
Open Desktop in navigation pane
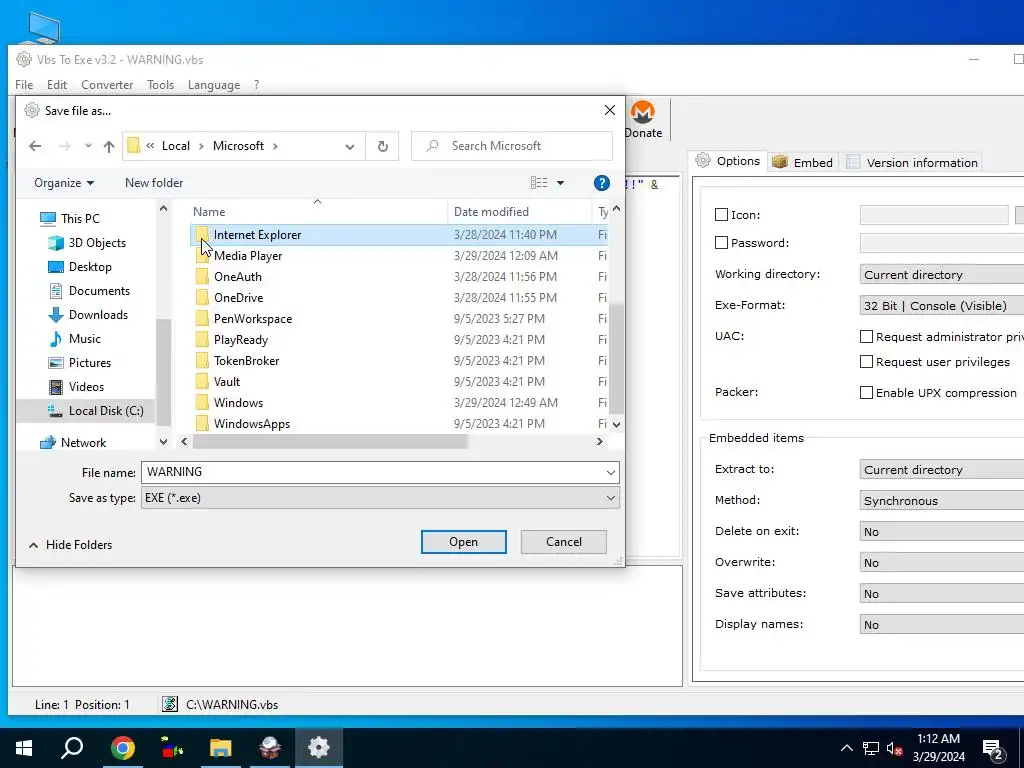(90, 267)
